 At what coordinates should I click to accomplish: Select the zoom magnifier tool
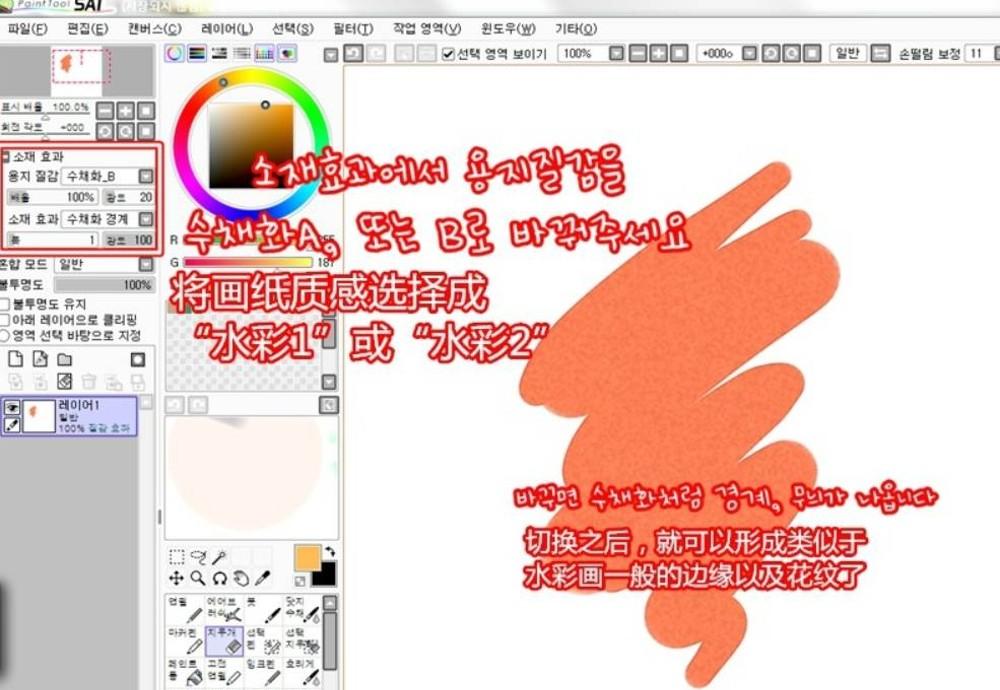click(x=198, y=578)
